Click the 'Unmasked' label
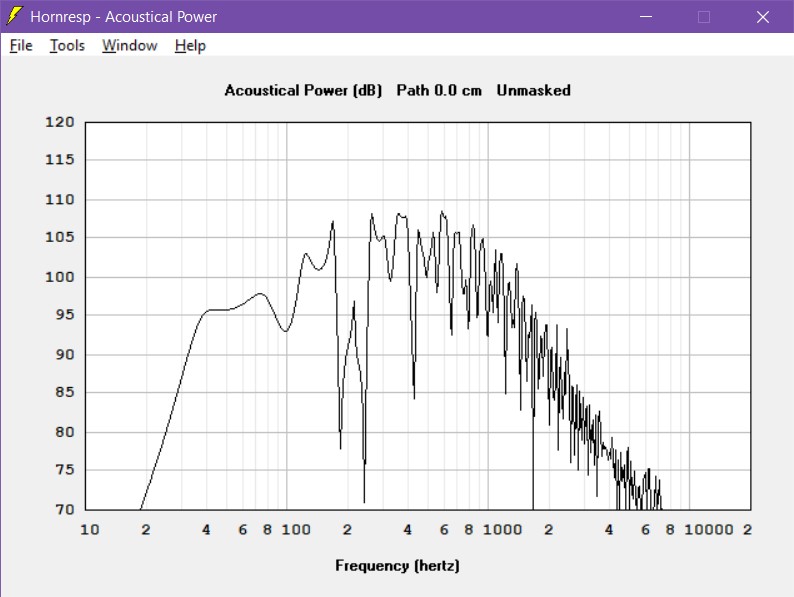794x597 pixels. (x=534, y=91)
